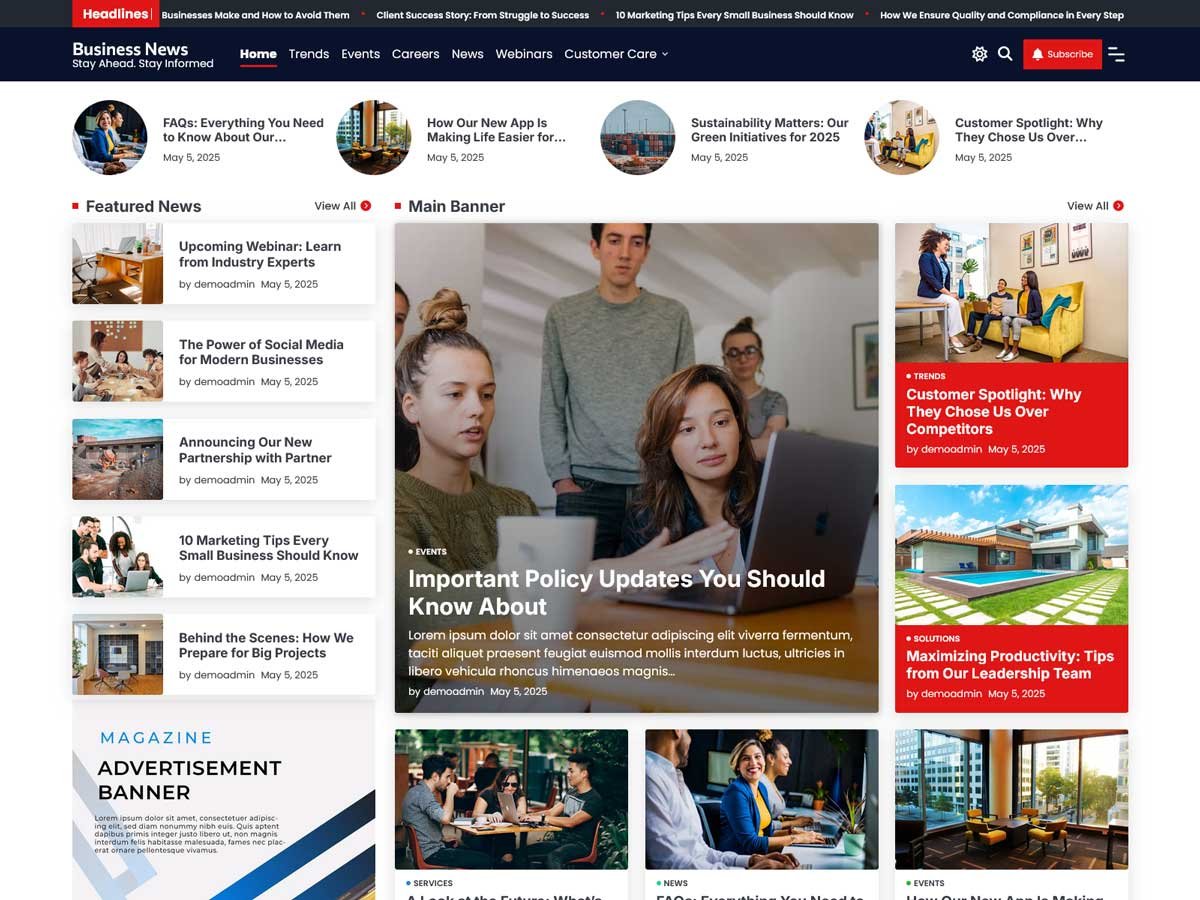Open the off-canvas hamburger menu icon
This screenshot has width=1200, height=900.
pos(1116,54)
